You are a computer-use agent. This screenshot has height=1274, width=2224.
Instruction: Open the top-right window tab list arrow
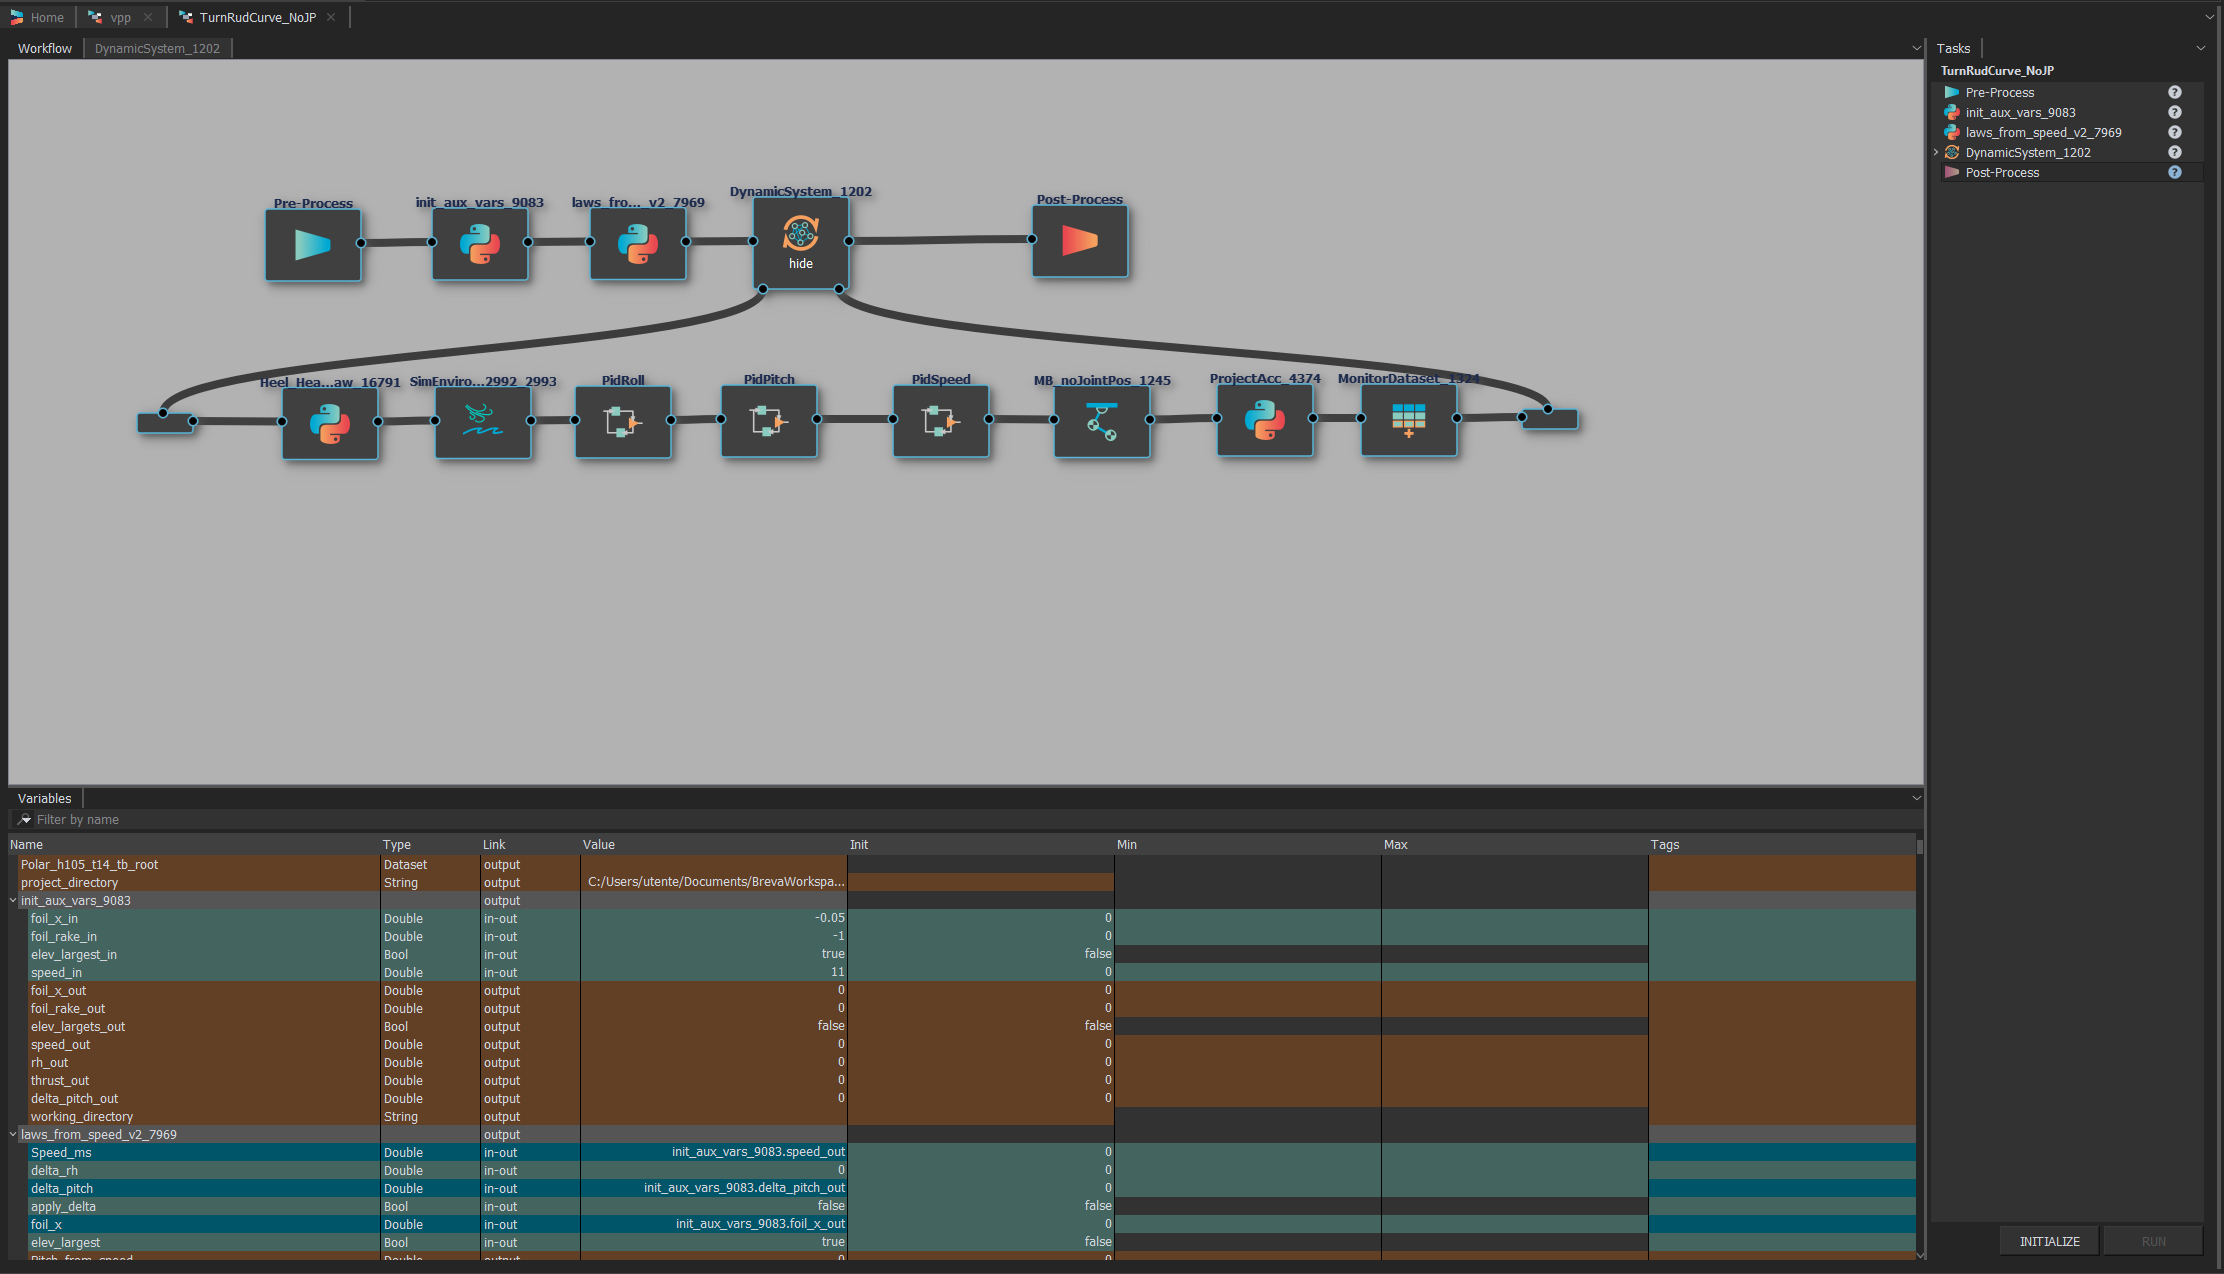click(2210, 17)
